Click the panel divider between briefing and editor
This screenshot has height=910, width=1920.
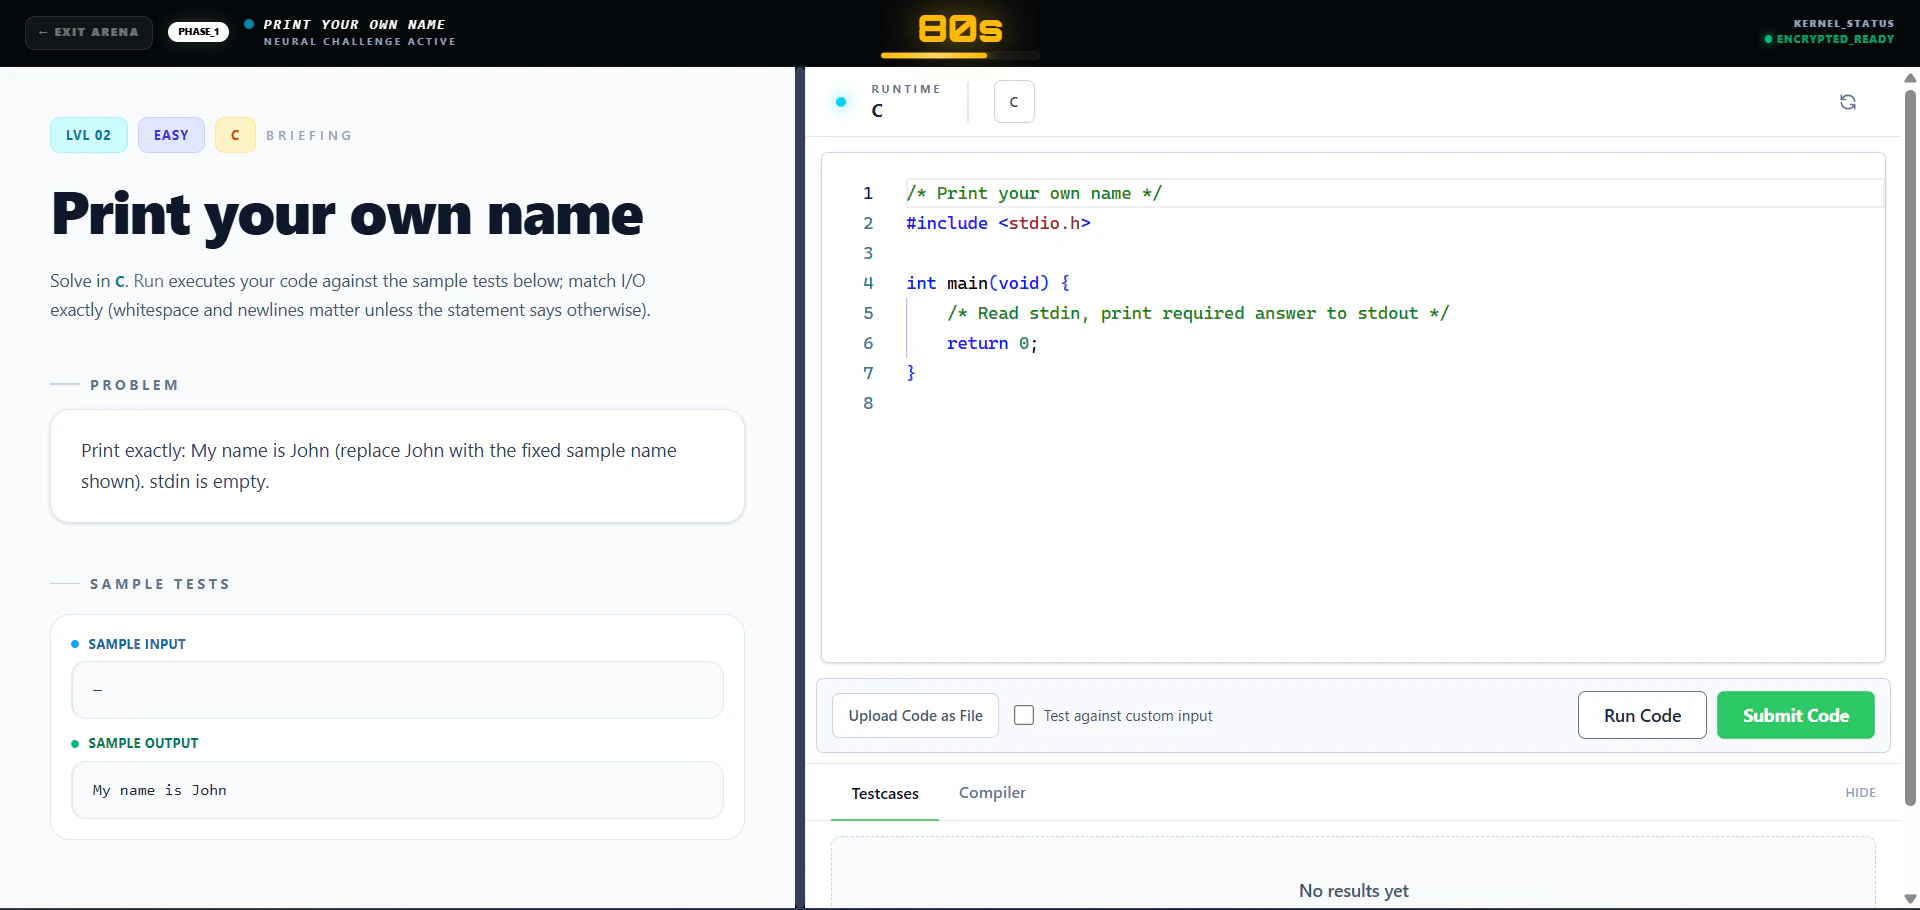point(800,488)
